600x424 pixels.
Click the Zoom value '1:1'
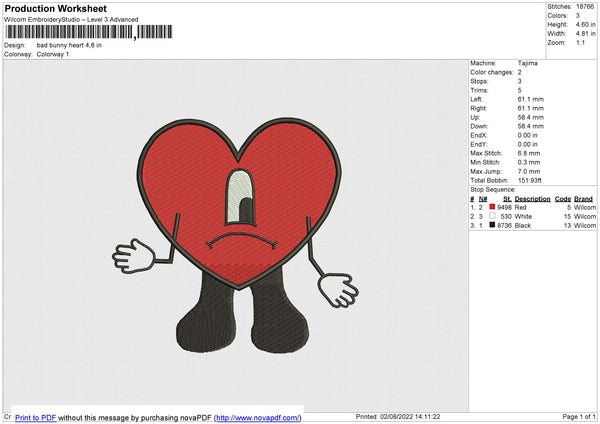click(580, 43)
